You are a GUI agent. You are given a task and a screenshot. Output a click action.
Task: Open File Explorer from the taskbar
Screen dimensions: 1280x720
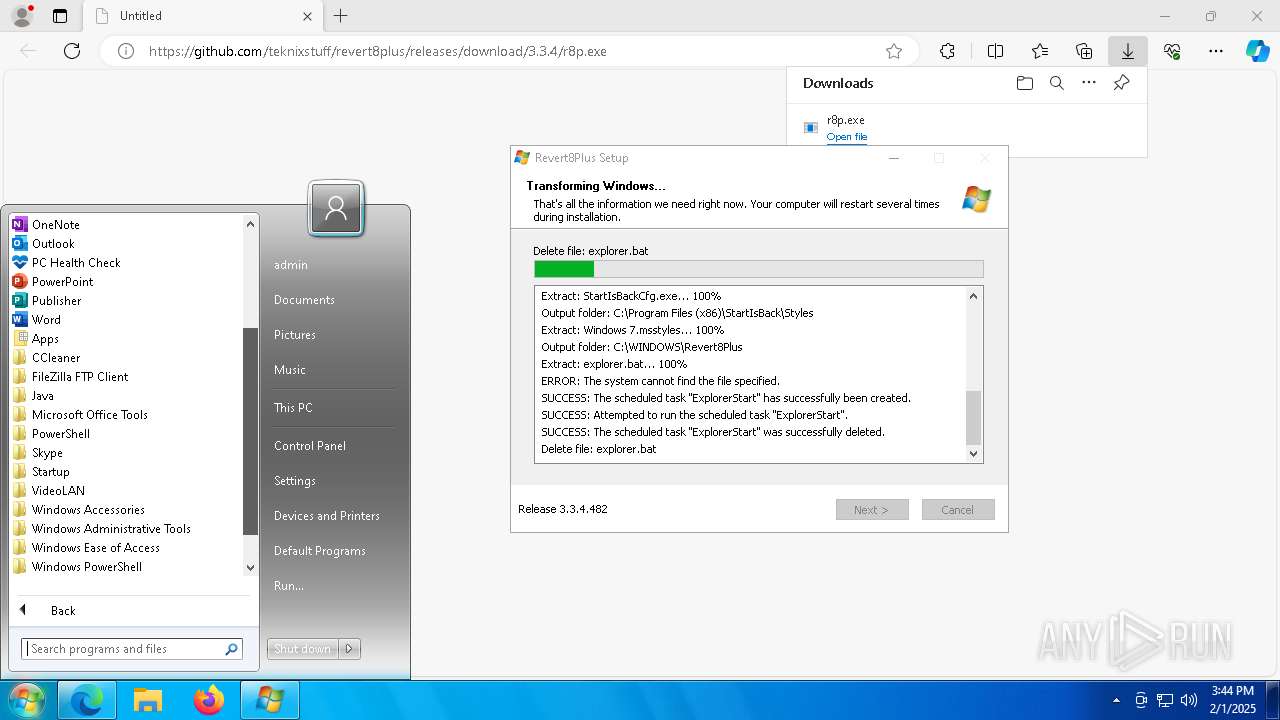[x=148, y=701]
